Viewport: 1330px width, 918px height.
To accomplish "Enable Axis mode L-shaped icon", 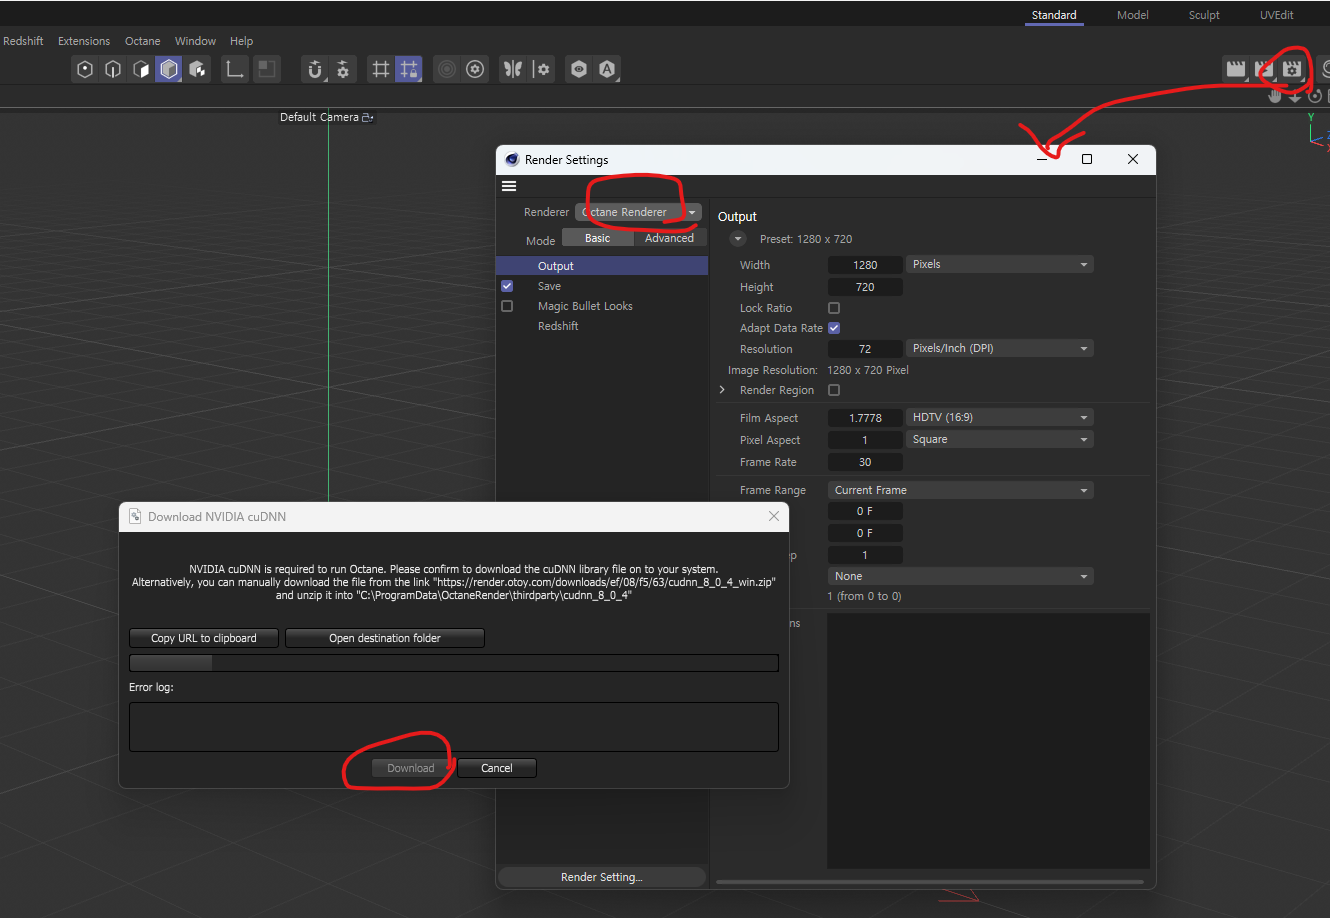I will click(x=235, y=69).
